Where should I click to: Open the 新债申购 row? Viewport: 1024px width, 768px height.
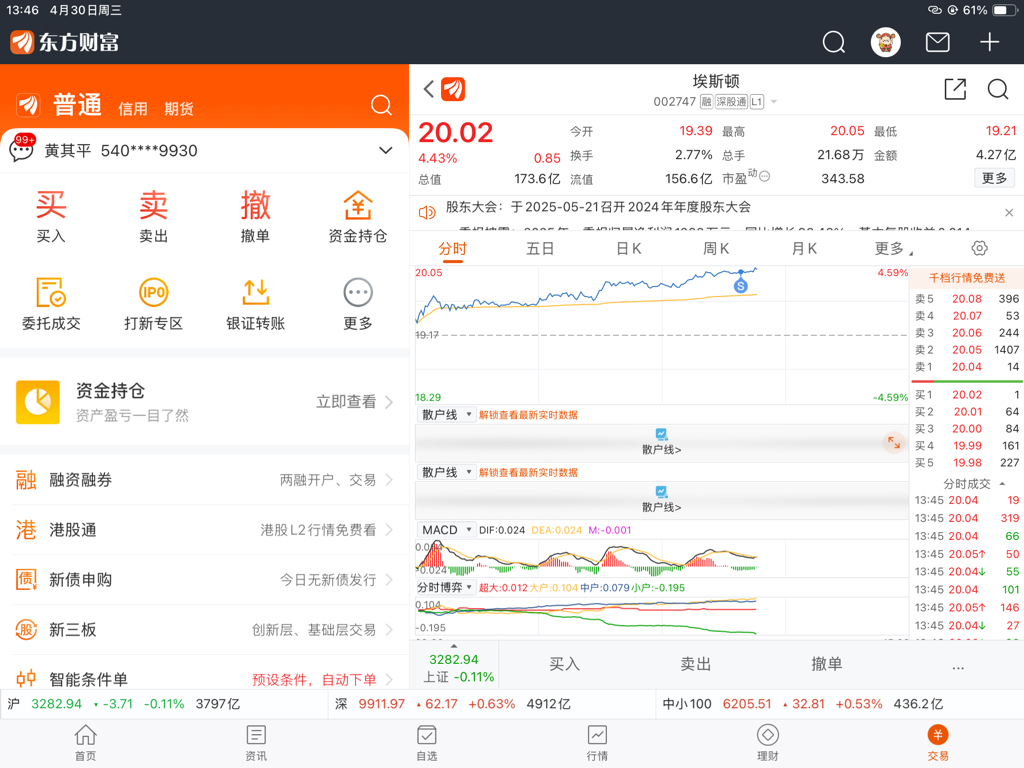(x=204, y=579)
